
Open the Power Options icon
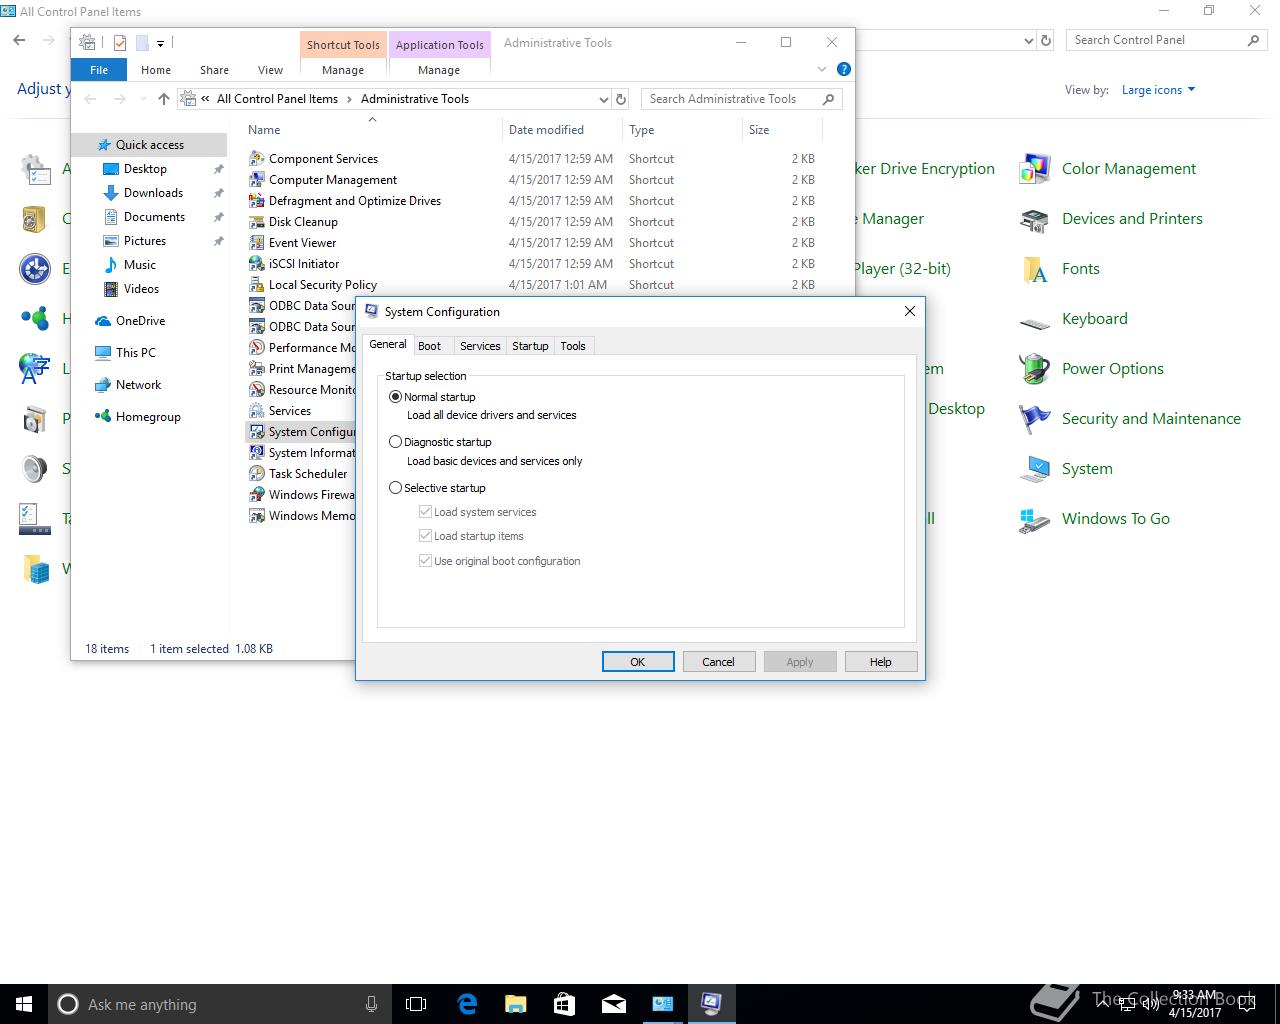(x=1035, y=369)
